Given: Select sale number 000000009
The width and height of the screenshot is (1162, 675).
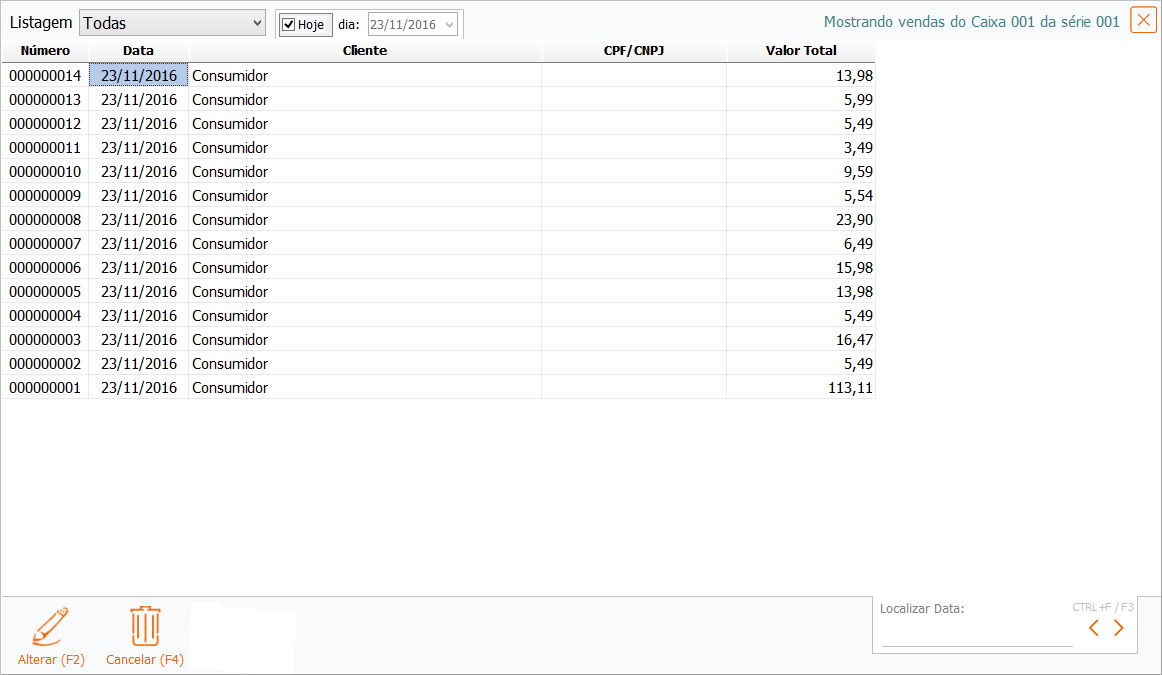Looking at the screenshot, I should pyautogui.click(x=45, y=196).
